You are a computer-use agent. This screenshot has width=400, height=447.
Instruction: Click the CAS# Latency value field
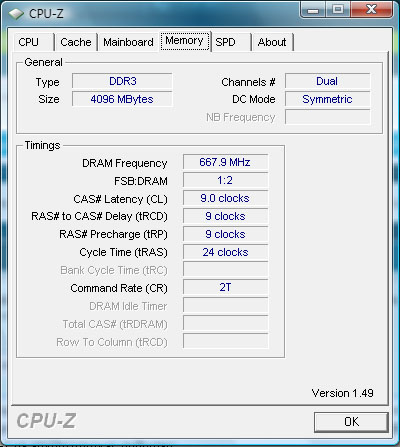[225, 198]
